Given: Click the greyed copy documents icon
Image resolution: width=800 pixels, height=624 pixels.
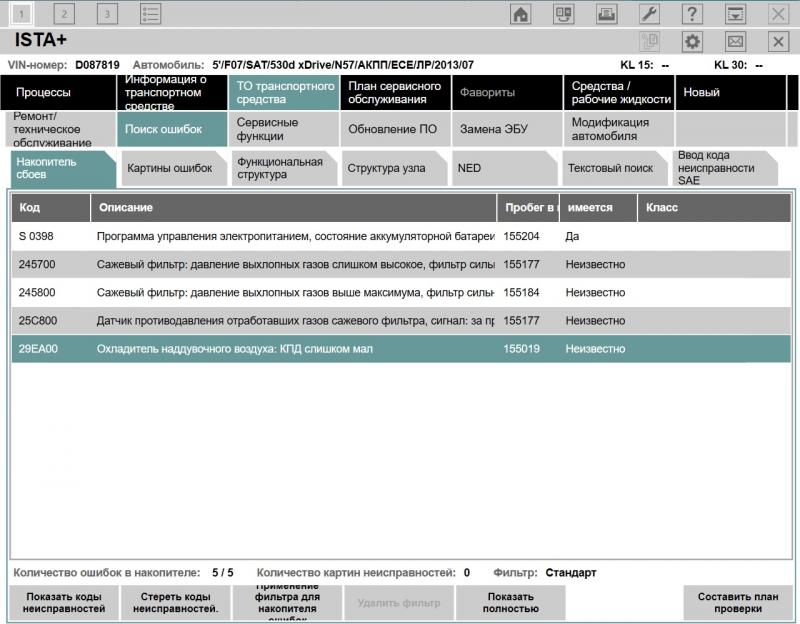Looking at the screenshot, I should tap(649, 41).
